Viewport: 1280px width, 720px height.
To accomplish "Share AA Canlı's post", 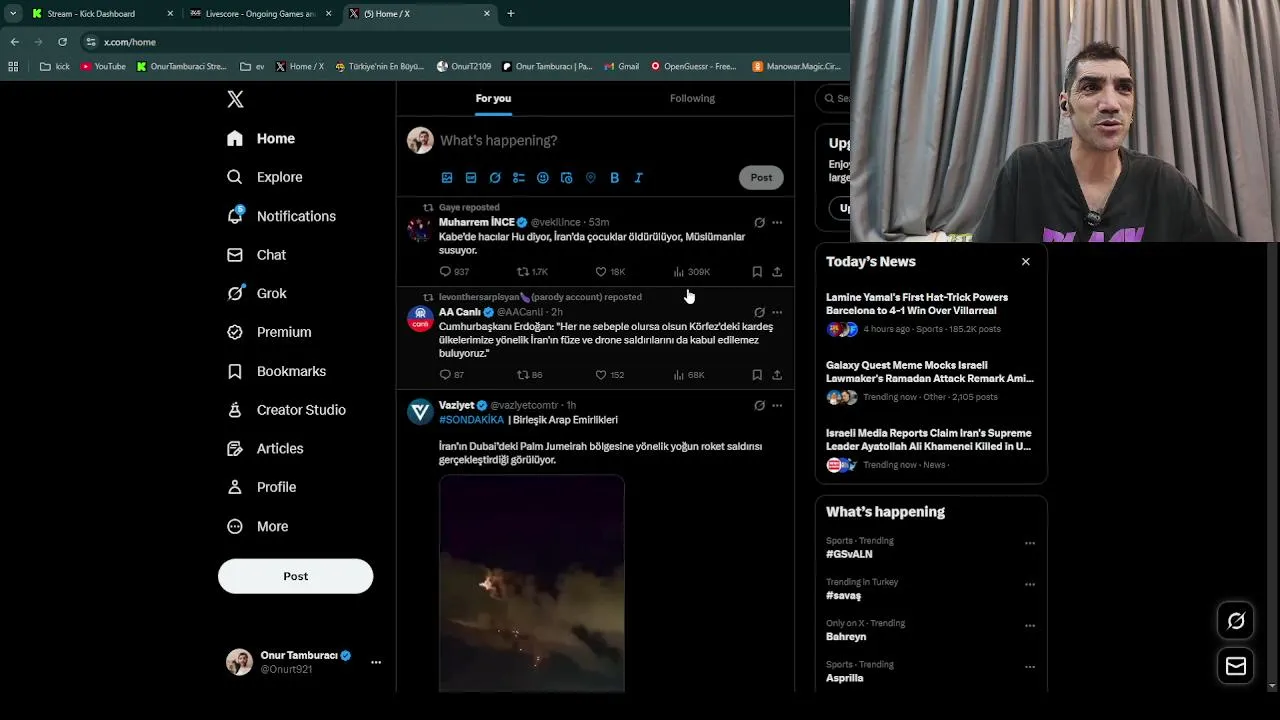I will pos(777,375).
